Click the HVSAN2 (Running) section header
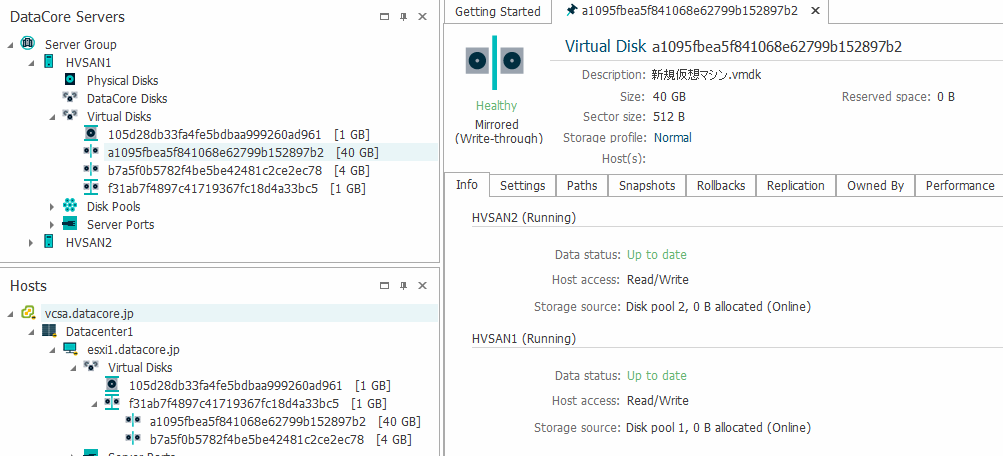The height and width of the screenshot is (456, 1003). 524,217
